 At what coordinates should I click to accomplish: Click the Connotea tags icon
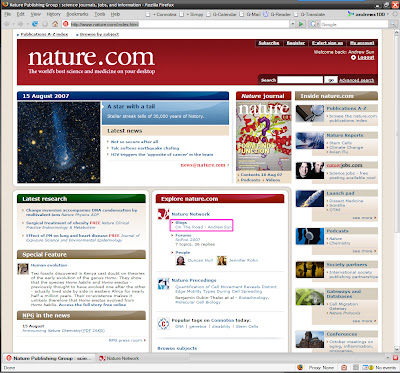[x=163, y=324]
